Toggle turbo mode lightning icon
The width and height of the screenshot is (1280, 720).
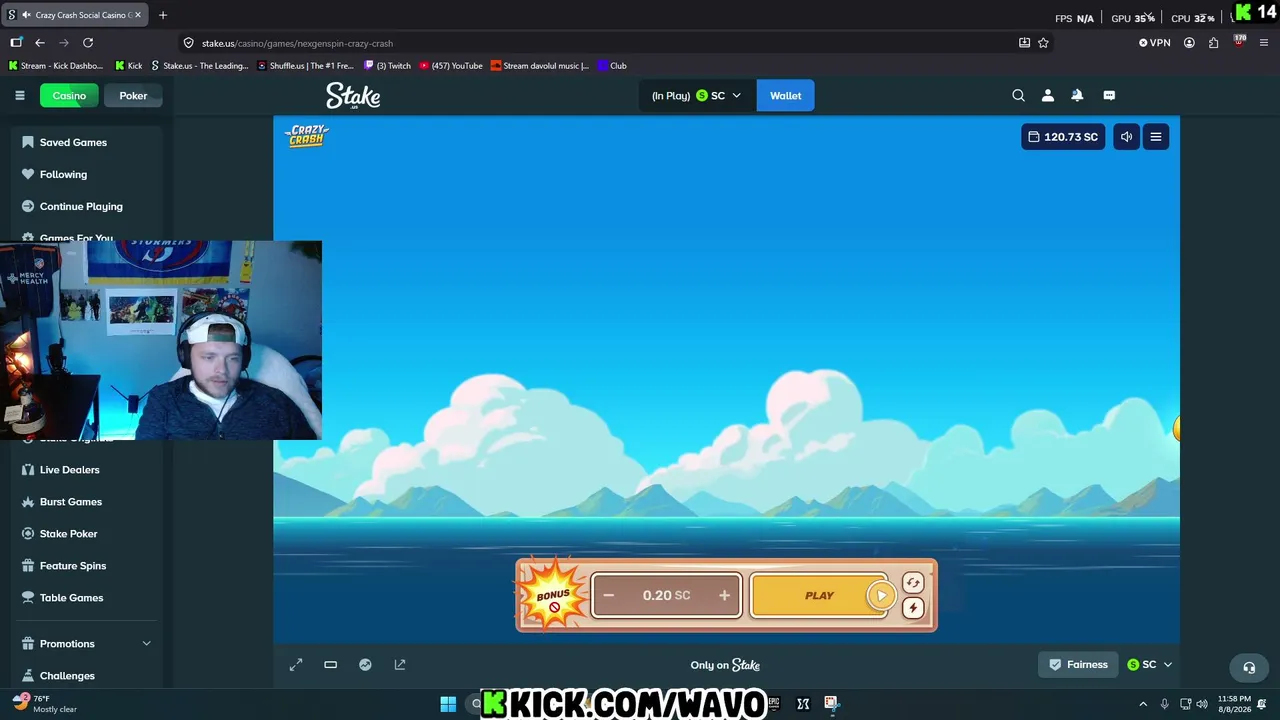[912, 607]
